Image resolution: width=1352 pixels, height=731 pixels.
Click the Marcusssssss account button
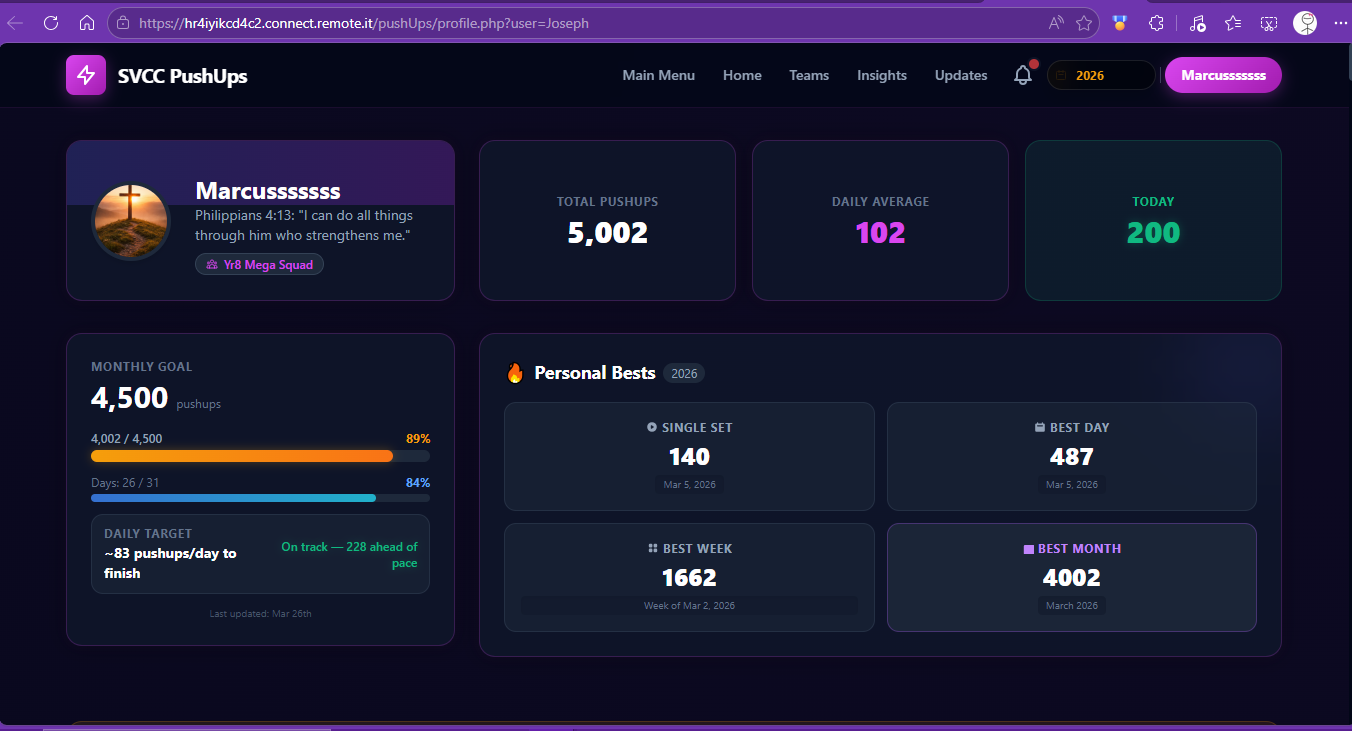[1223, 75]
